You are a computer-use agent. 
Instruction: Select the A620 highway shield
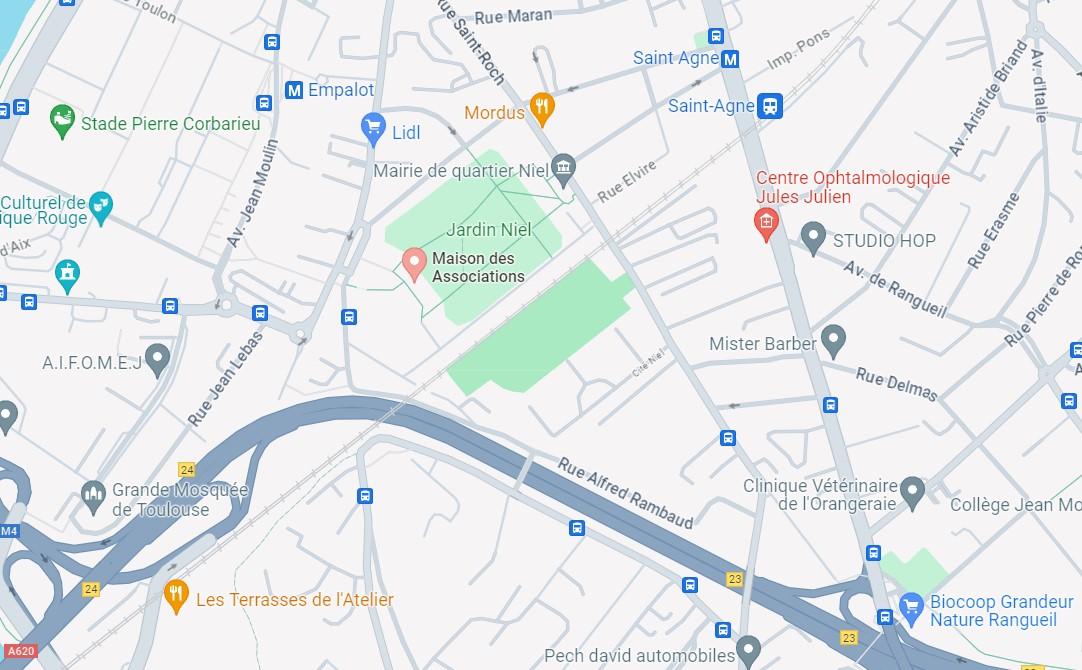(21, 651)
